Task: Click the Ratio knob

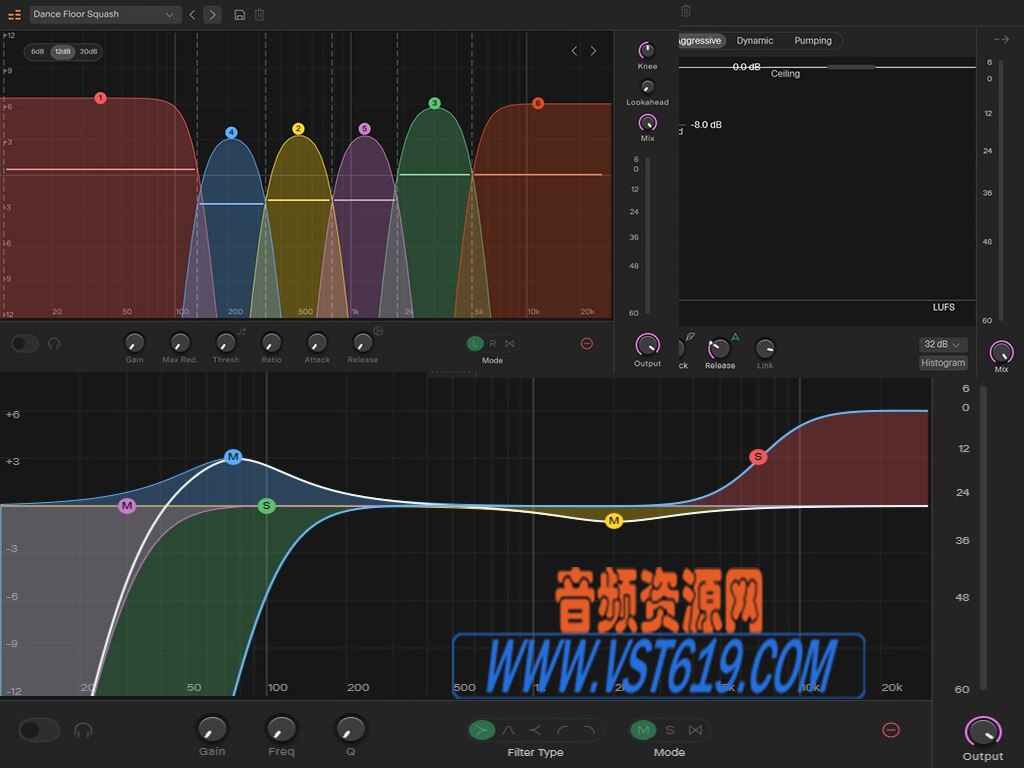Action: pos(271,342)
